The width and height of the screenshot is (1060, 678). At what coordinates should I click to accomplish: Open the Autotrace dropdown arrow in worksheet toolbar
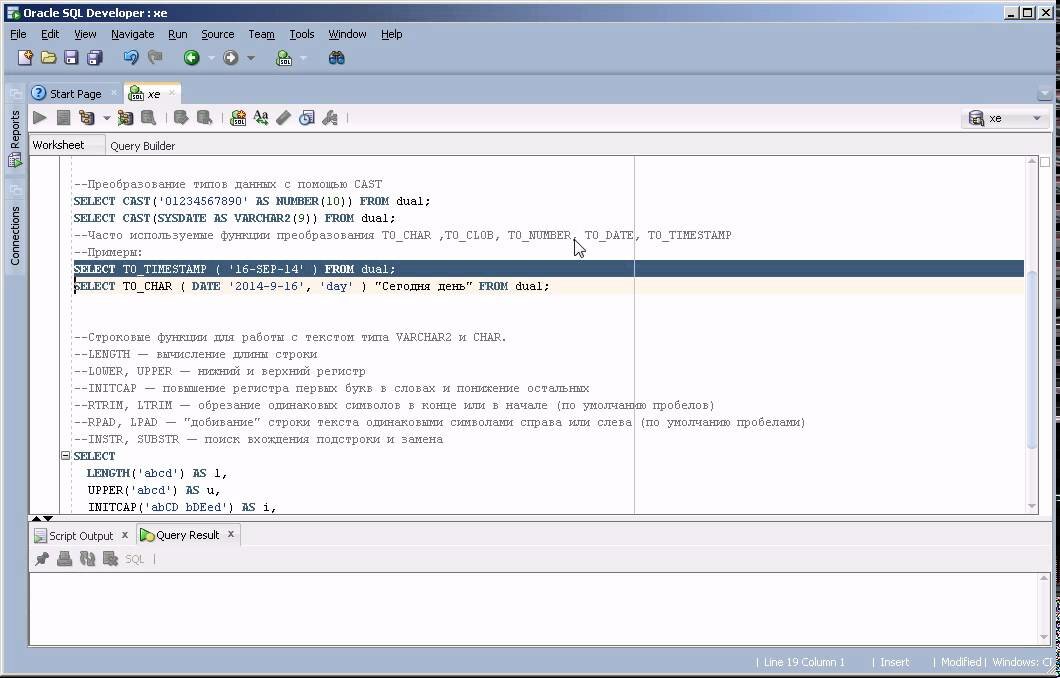click(x=107, y=117)
